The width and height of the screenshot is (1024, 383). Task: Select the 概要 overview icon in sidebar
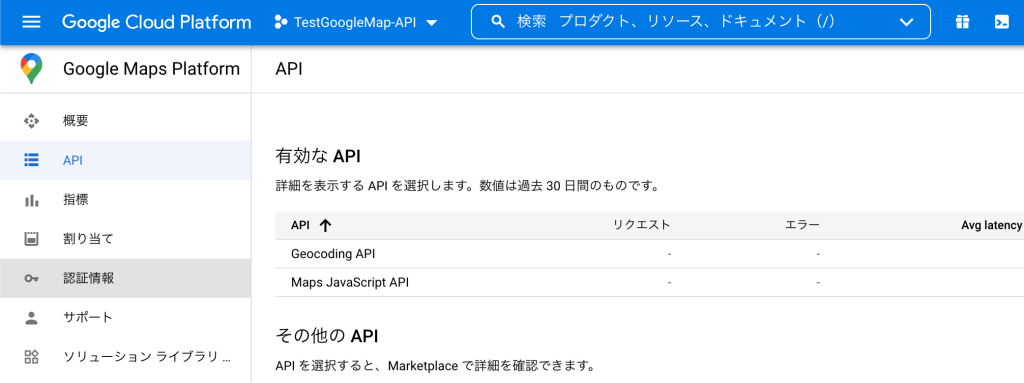[x=31, y=121]
